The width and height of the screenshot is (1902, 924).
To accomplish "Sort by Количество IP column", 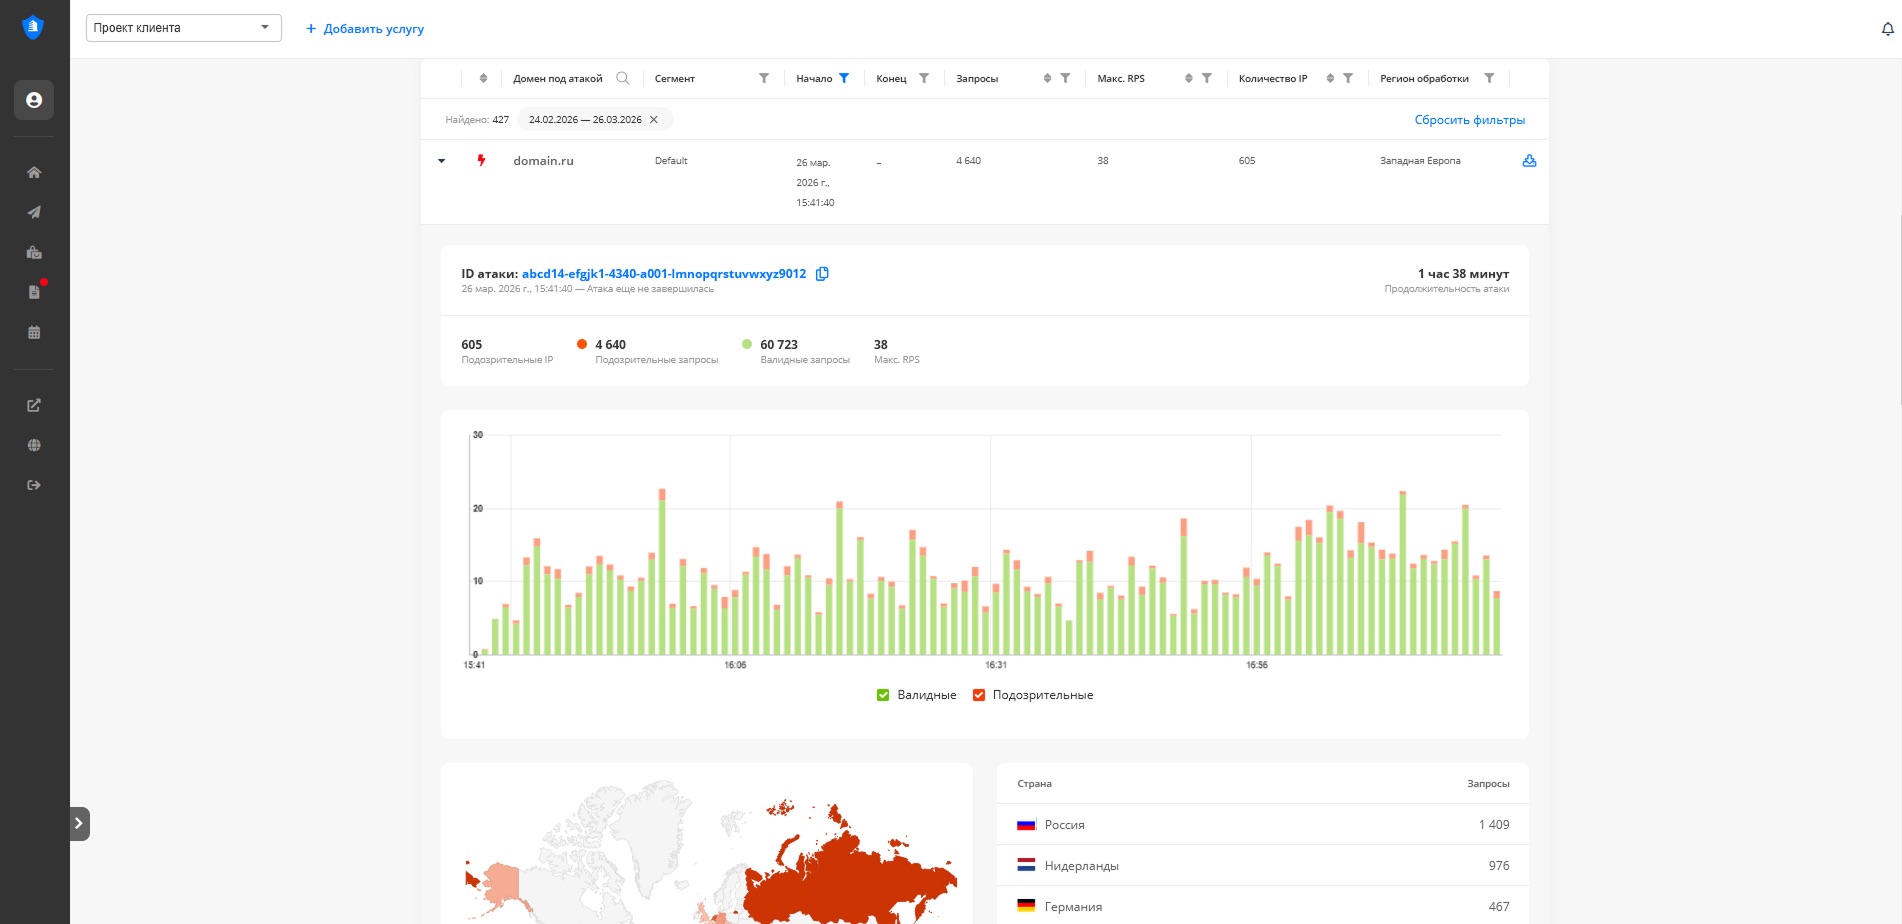I will tap(1330, 78).
